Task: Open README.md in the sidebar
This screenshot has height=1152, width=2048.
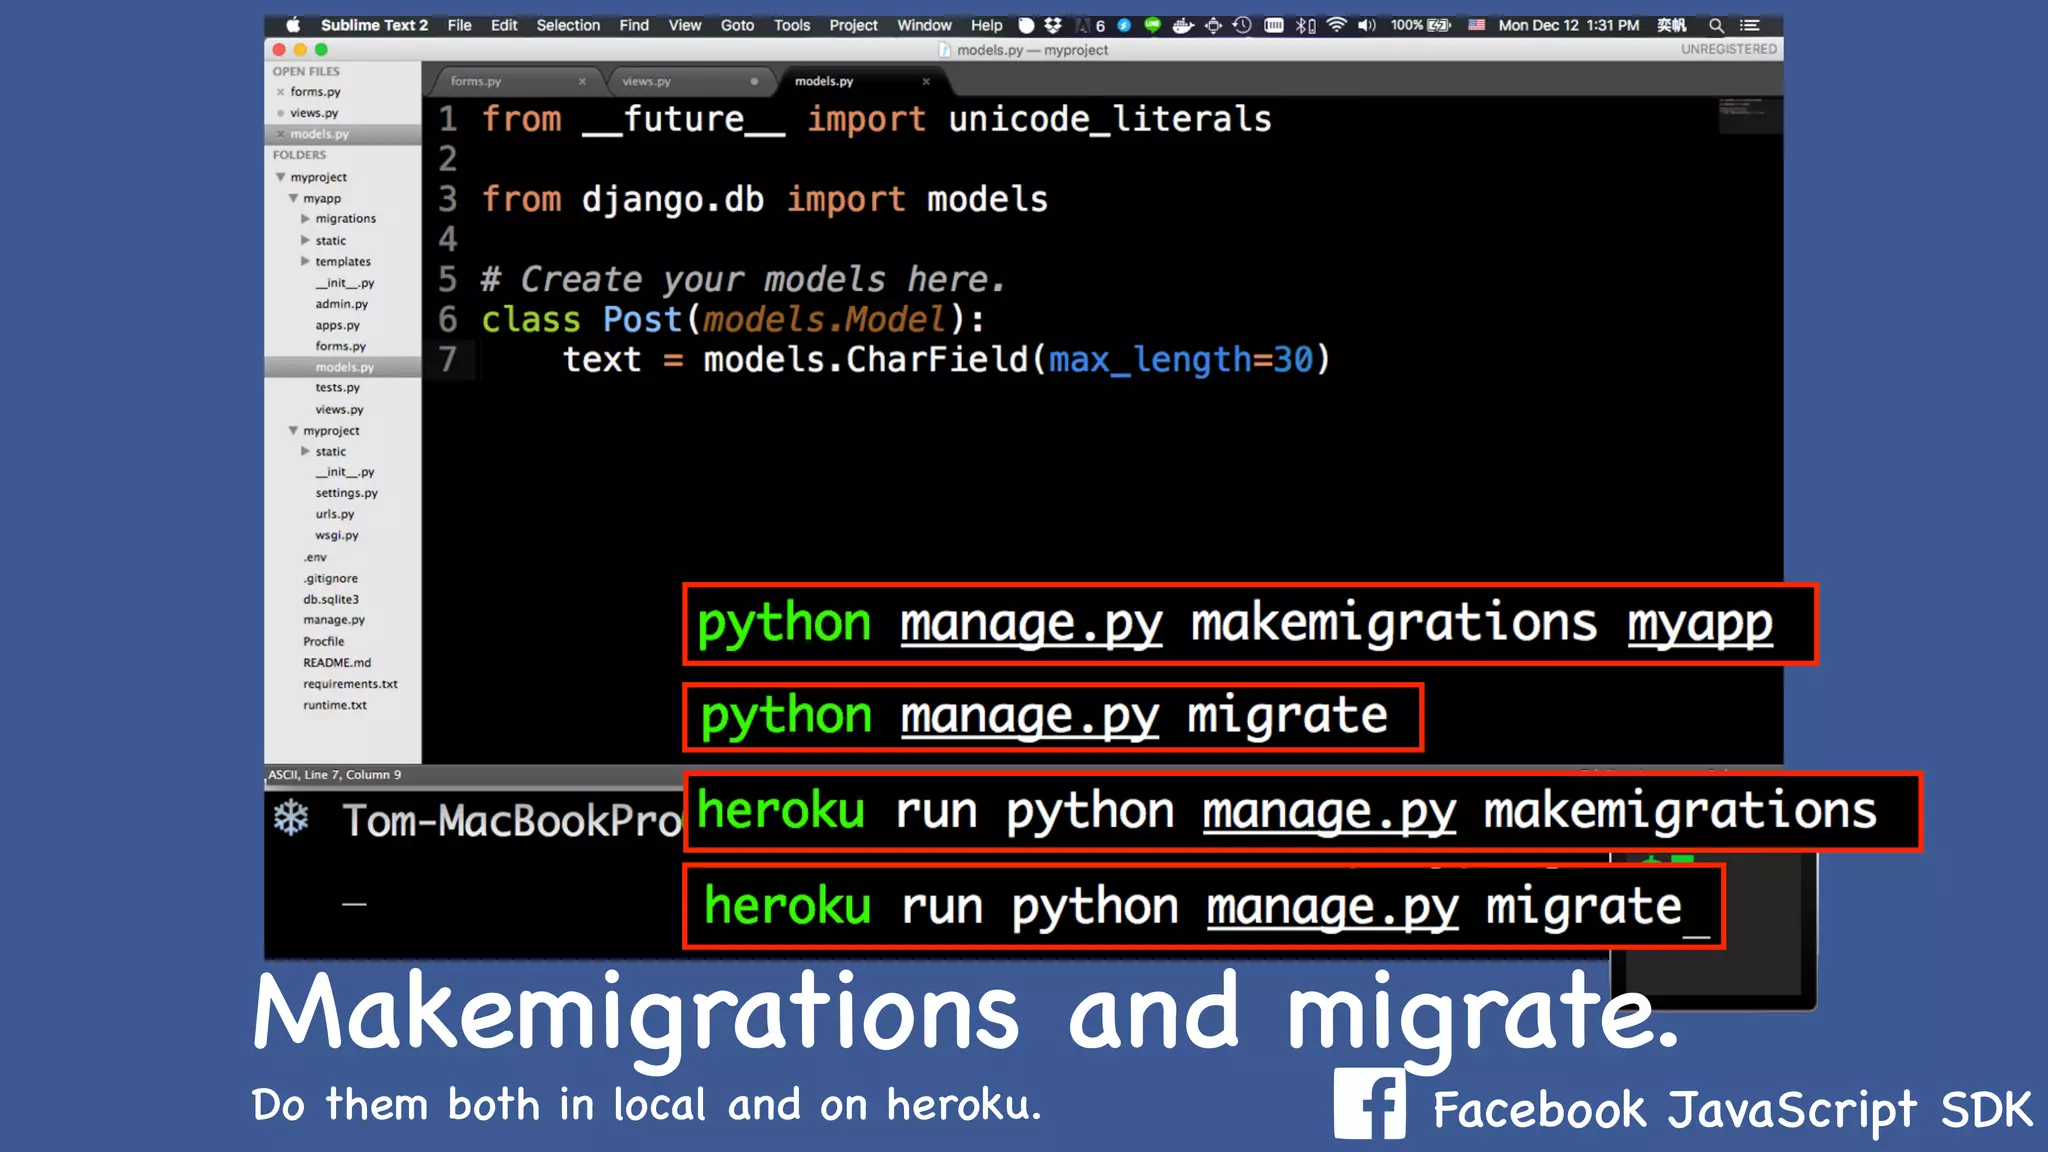Action: click(337, 662)
